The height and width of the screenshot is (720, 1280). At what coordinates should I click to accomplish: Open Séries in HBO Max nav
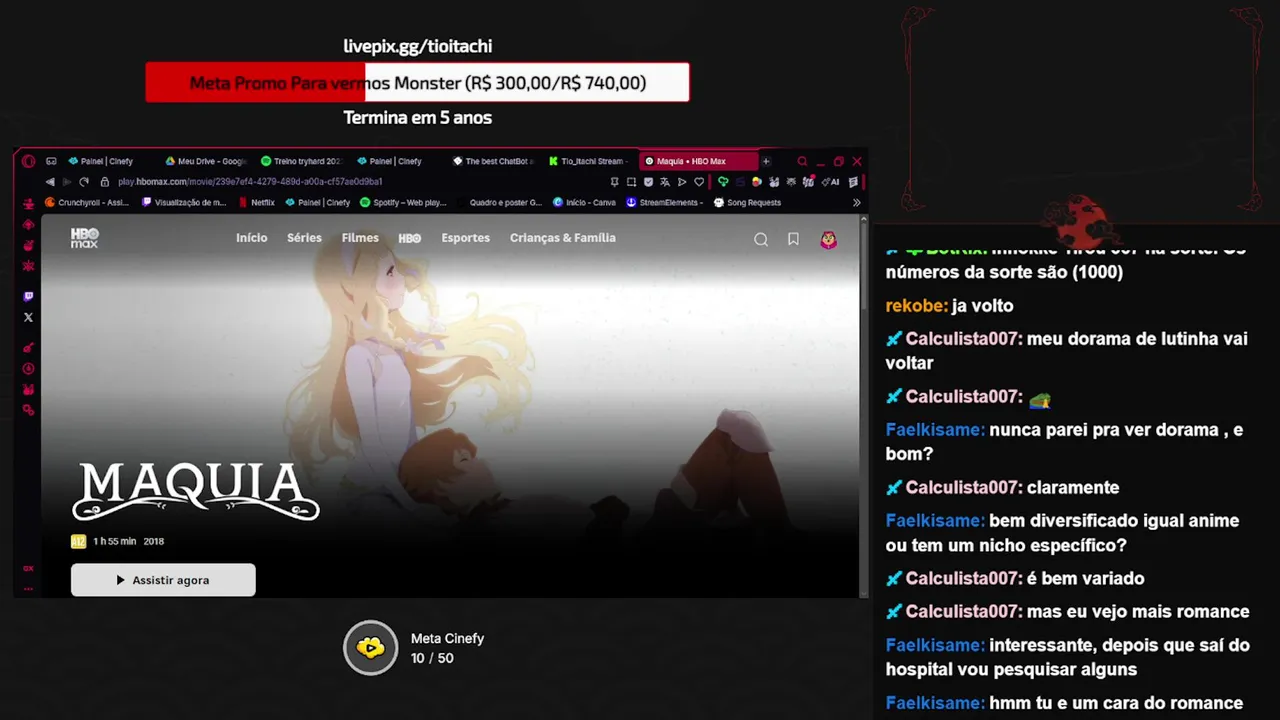[x=304, y=238]
